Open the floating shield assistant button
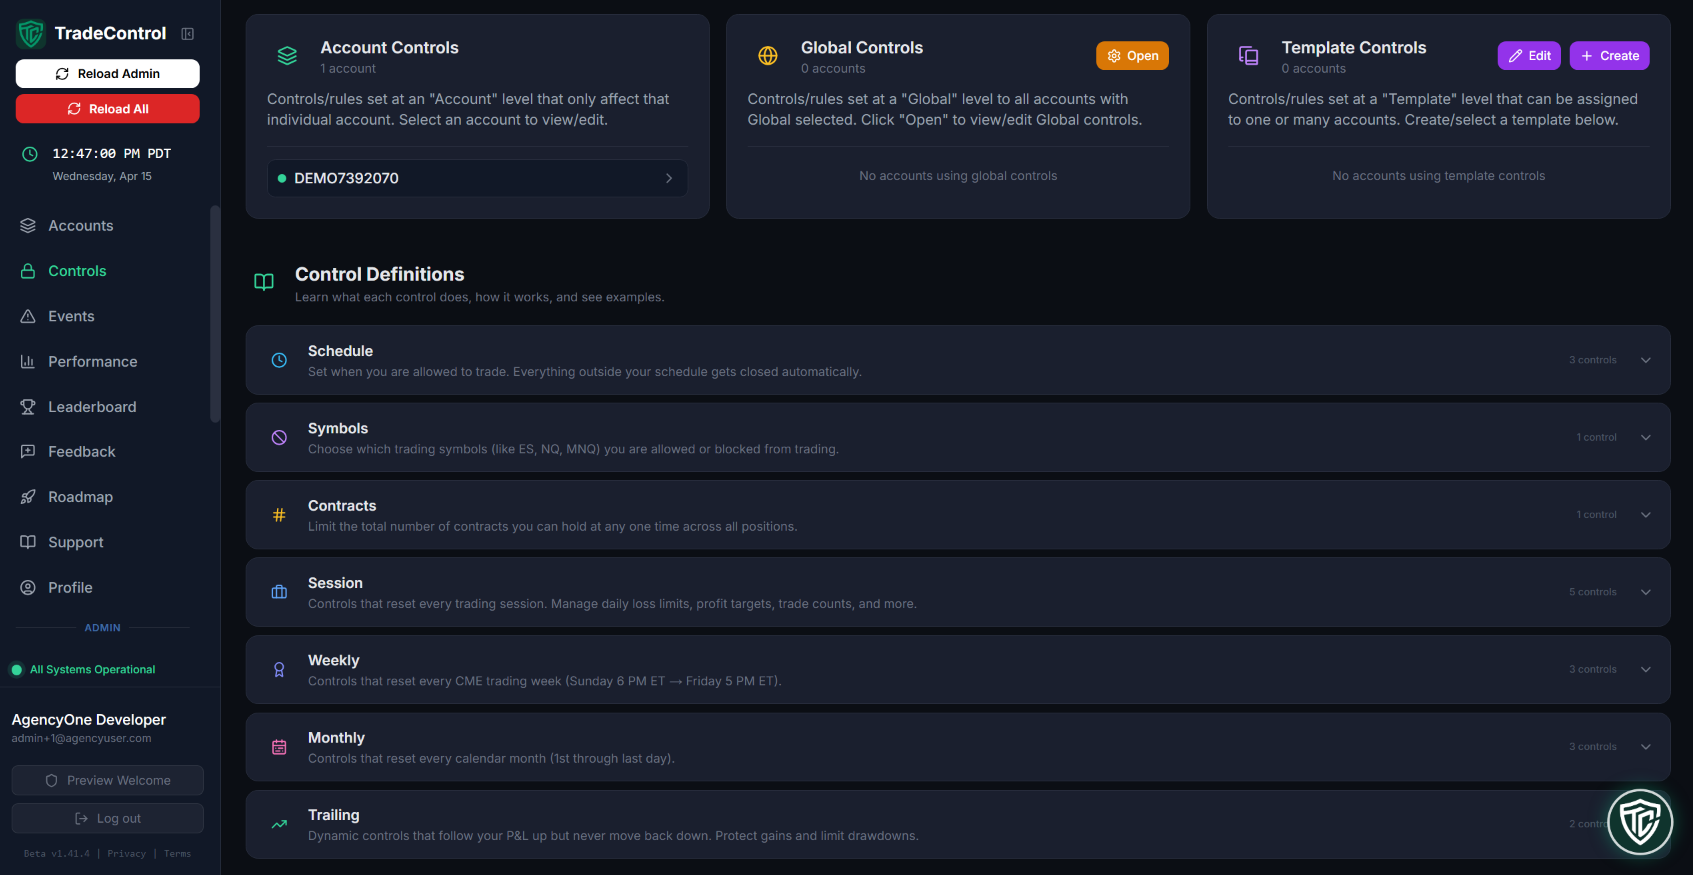This screenshot has width=1693, height=875. (x=1640, y=822)
